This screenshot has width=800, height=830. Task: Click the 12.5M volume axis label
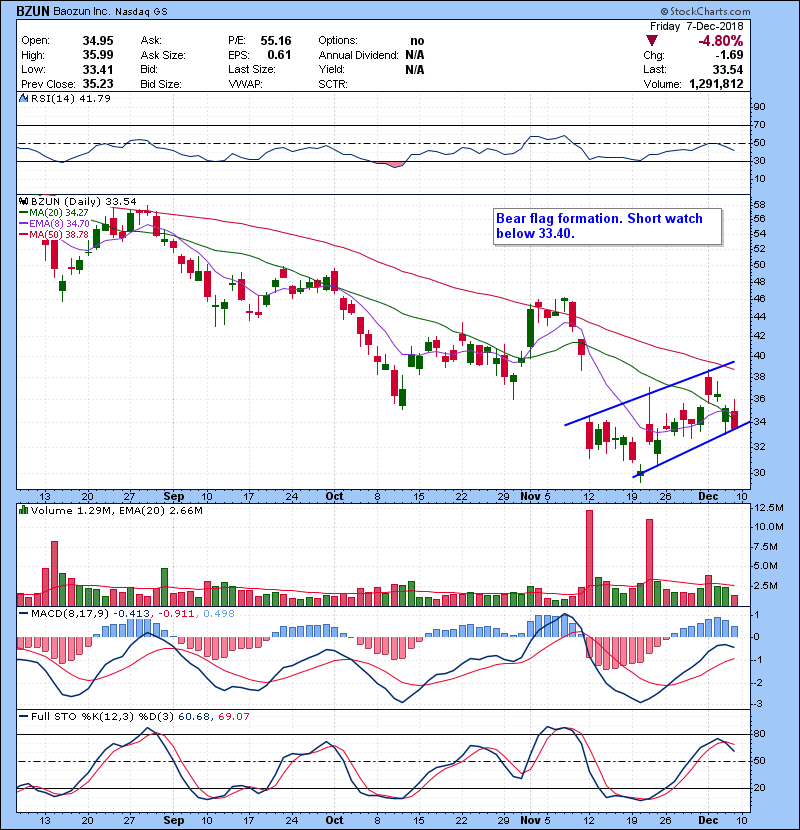(769, 508)
